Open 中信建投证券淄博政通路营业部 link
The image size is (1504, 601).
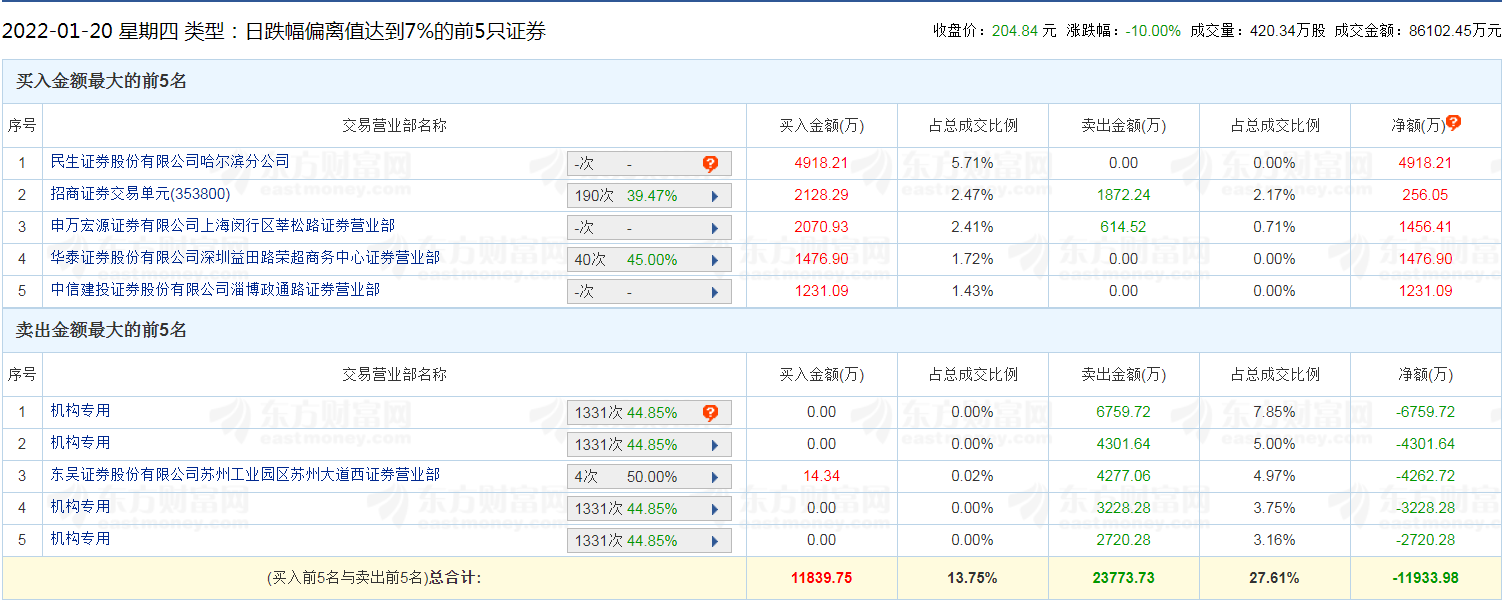(215, 290)
